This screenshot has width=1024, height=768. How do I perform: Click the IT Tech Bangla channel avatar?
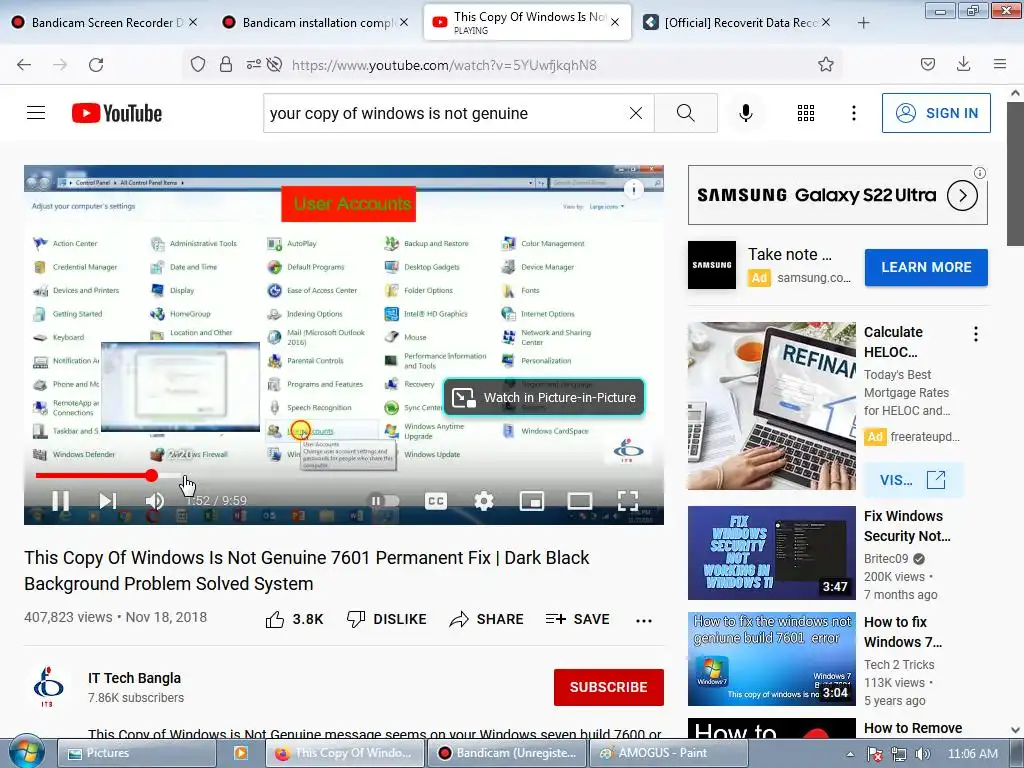[48, 686]
